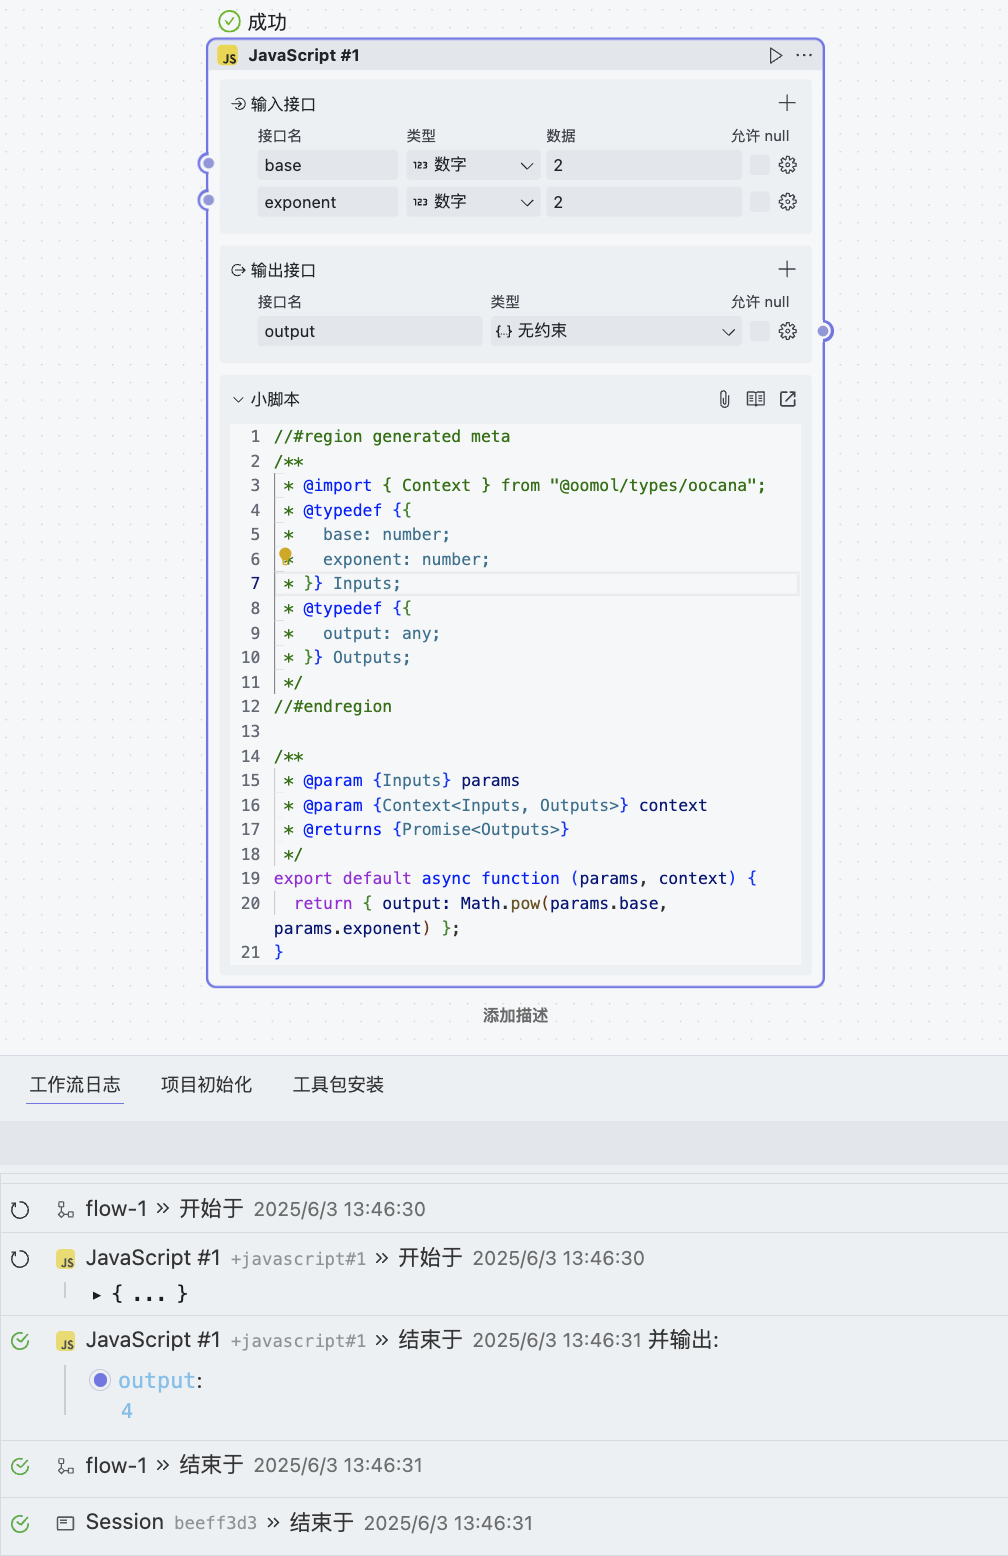Switch to 工具包安装 tab
Image resolution: width=1008 pixels, height=1556 pixels.
(338, 1085)
